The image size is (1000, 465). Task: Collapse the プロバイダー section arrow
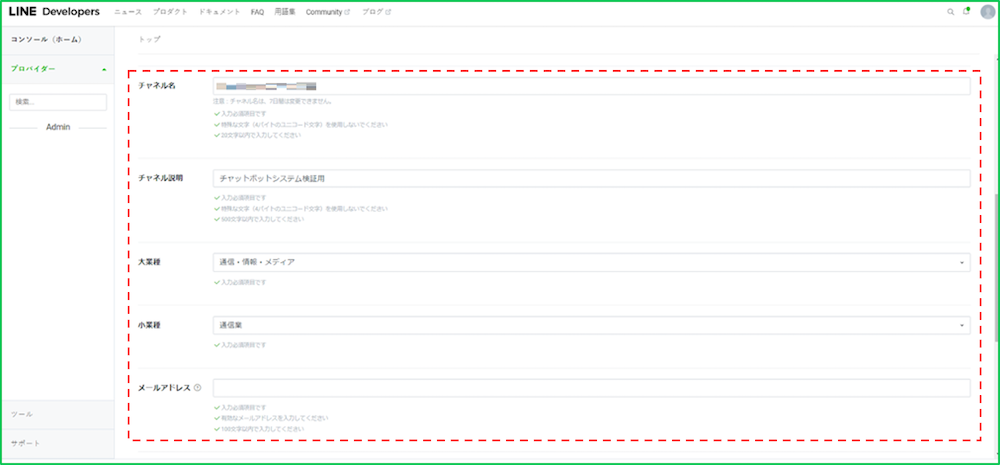[x=104, y=69]
